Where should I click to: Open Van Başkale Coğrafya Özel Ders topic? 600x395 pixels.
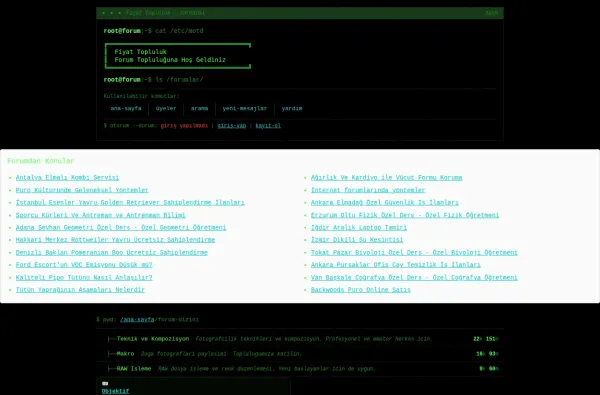tap(414, 277)
